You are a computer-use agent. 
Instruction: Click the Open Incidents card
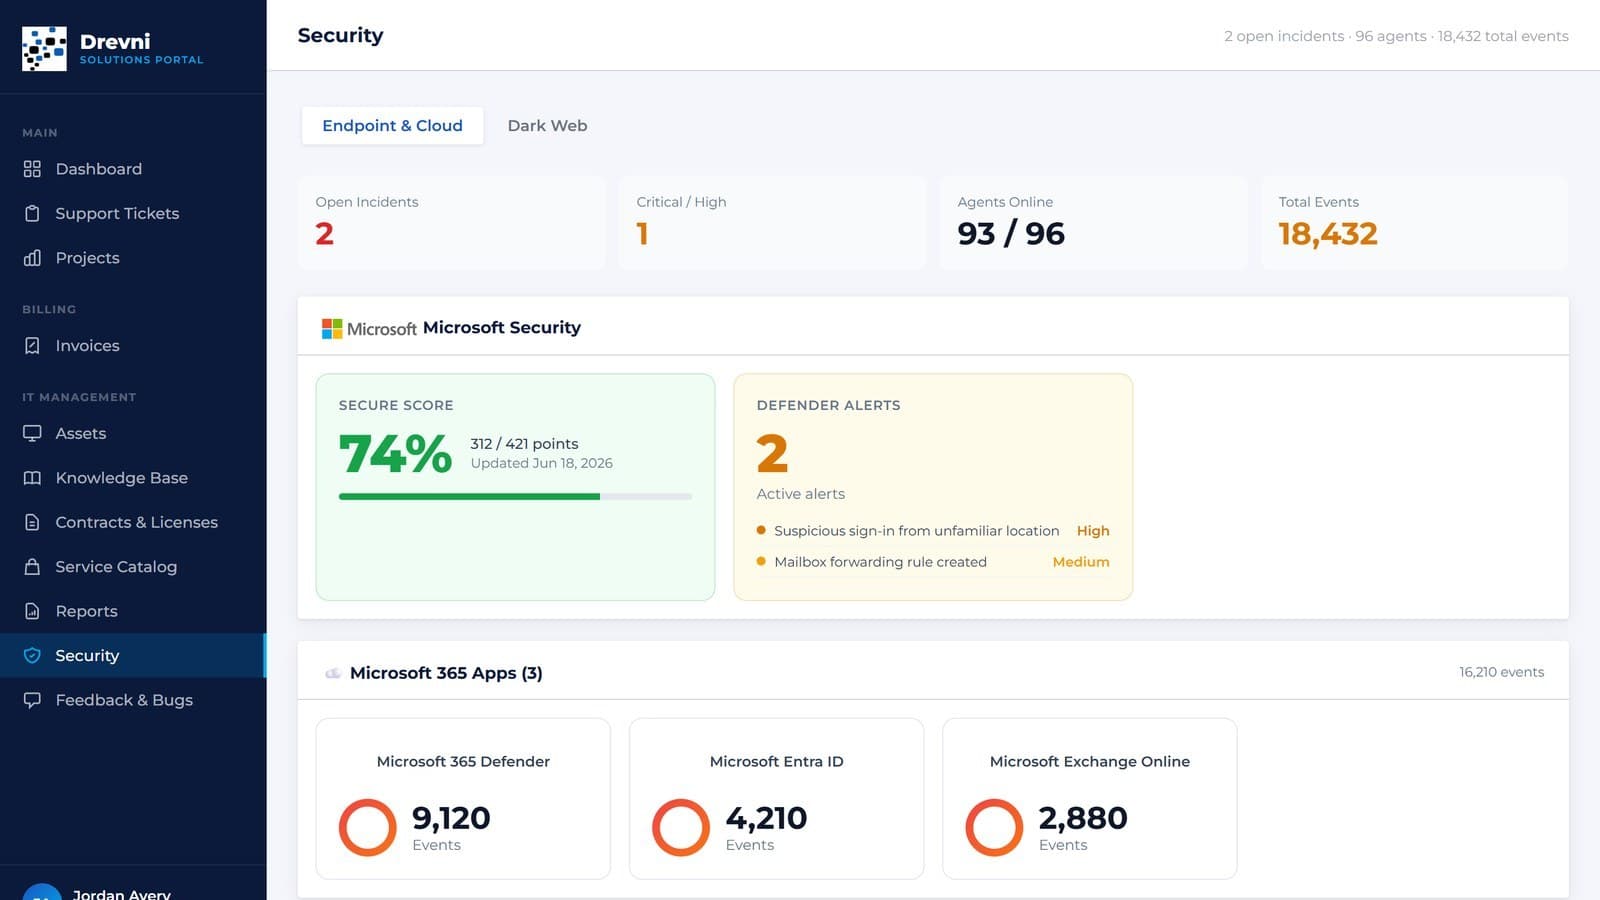[x=451, y=223]
